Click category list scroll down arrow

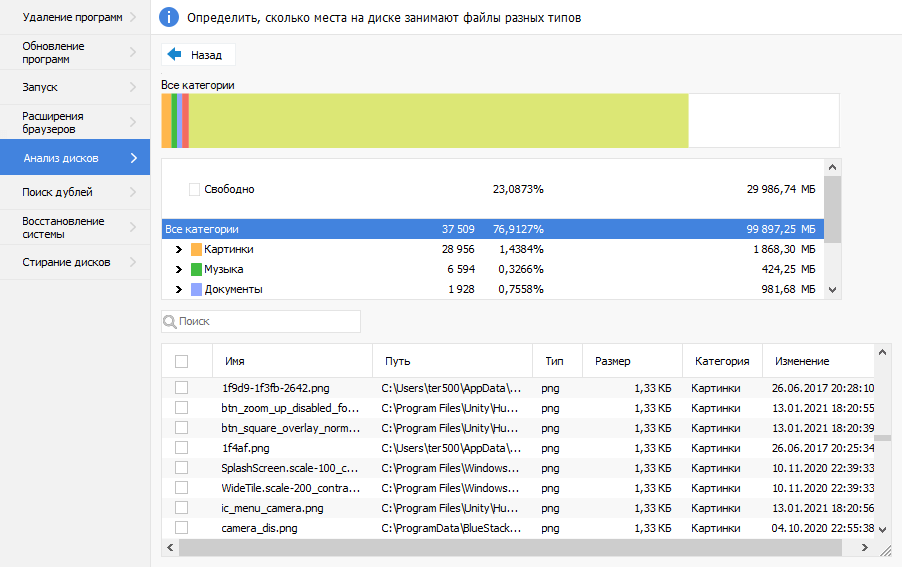click(x=832, y=290)
